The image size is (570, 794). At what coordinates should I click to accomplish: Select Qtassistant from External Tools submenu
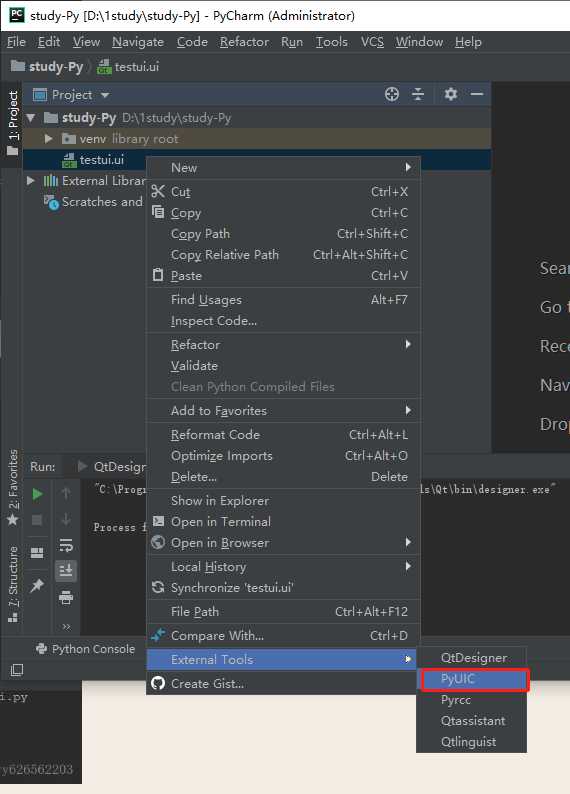(x=472, y=721)
